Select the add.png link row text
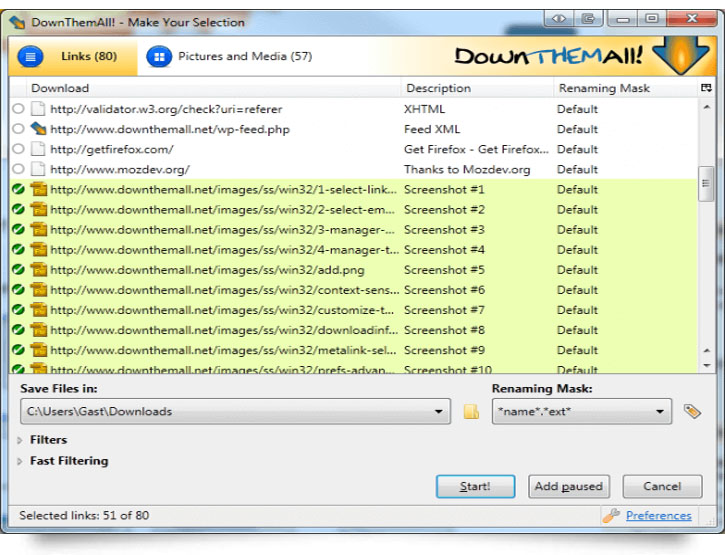 click(207, 270)
